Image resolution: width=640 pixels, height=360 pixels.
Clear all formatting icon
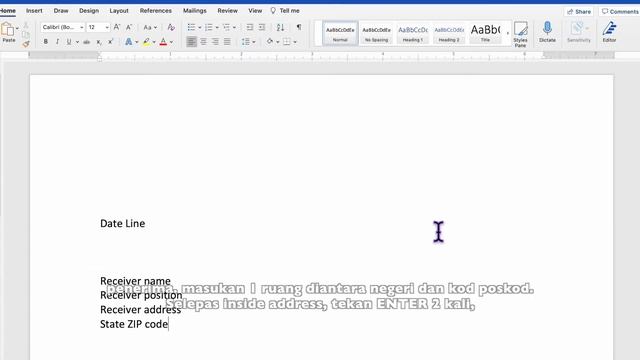coord(171,27)
